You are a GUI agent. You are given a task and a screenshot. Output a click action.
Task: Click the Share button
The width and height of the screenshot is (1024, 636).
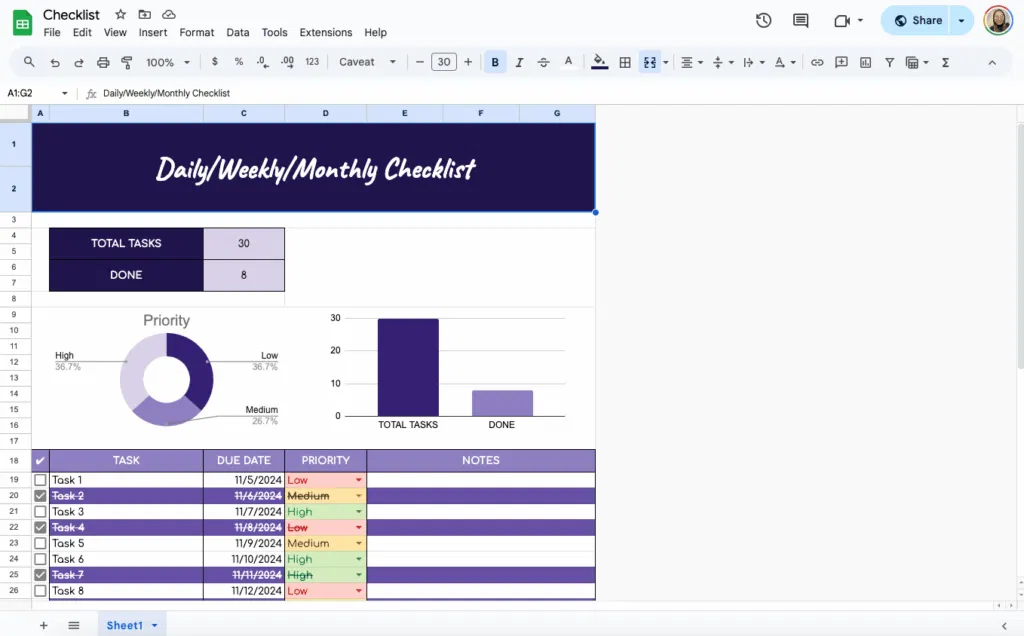pos(918,20)
